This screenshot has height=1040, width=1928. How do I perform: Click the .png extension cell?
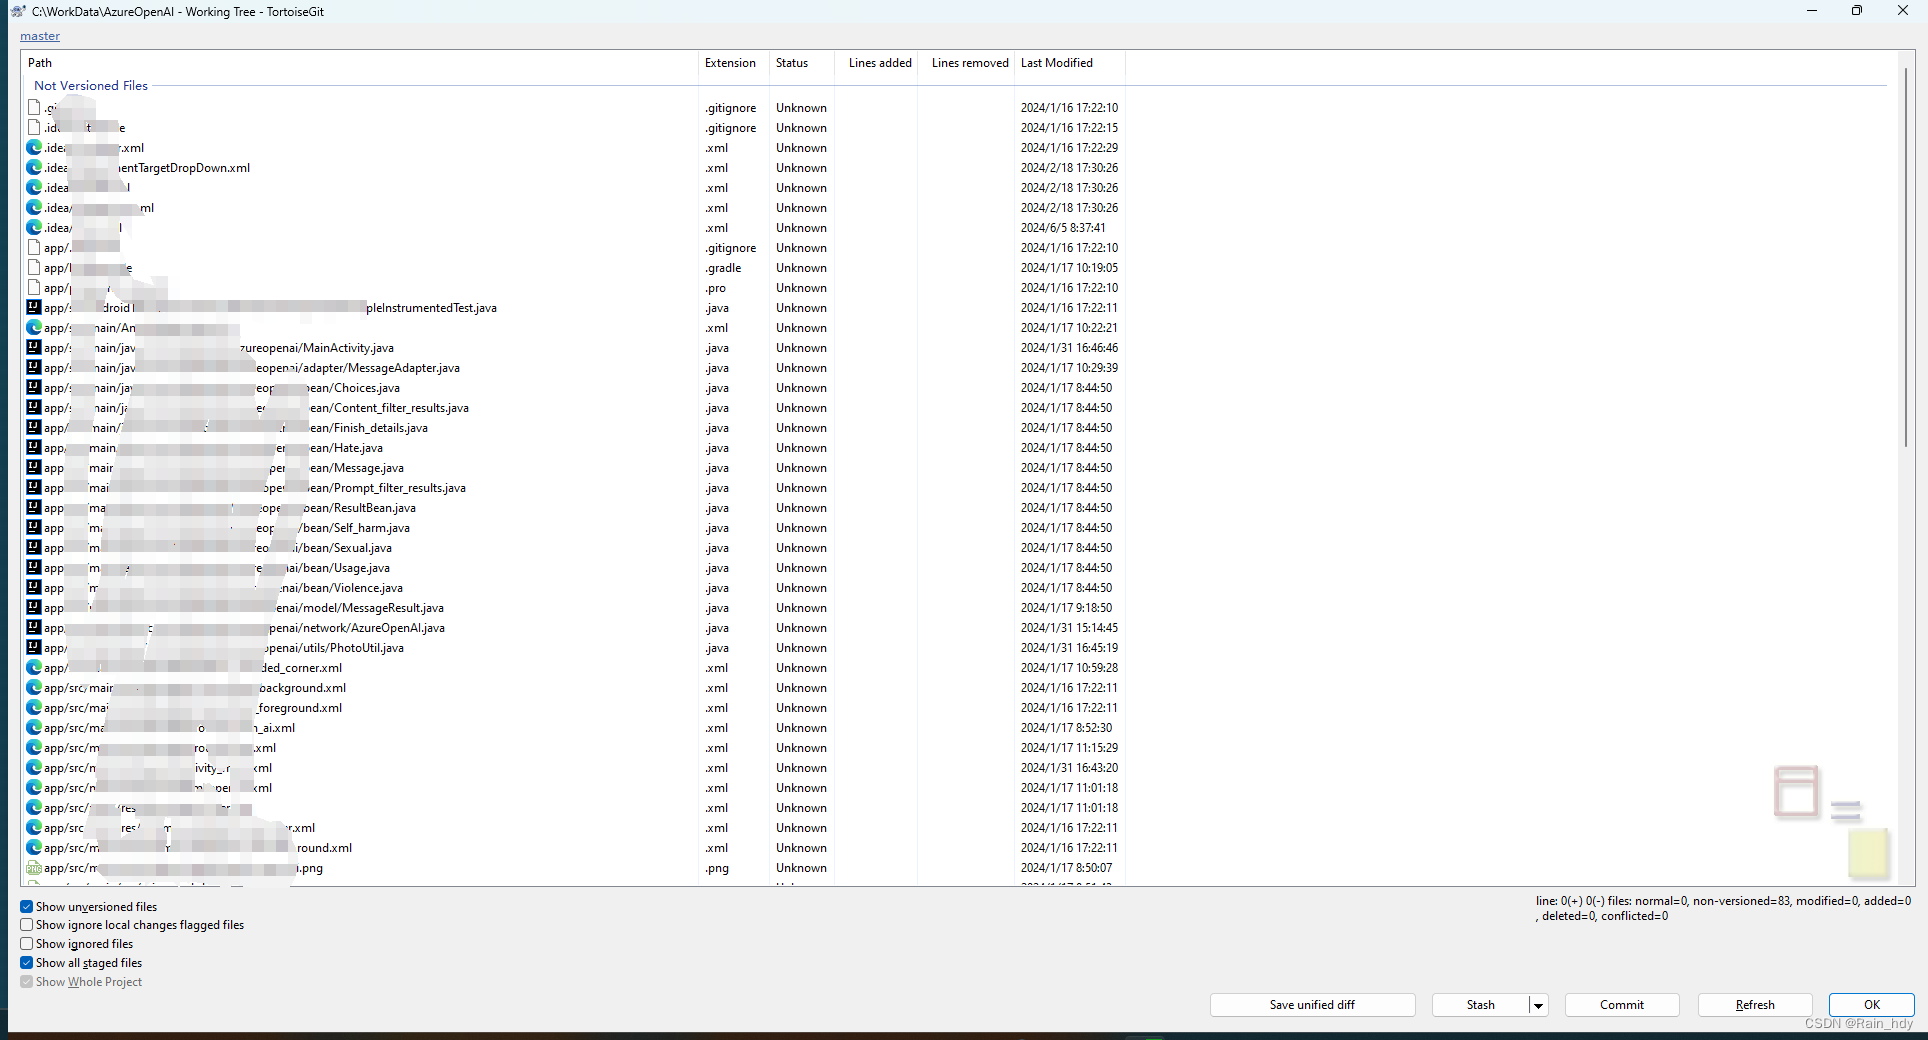717,868
